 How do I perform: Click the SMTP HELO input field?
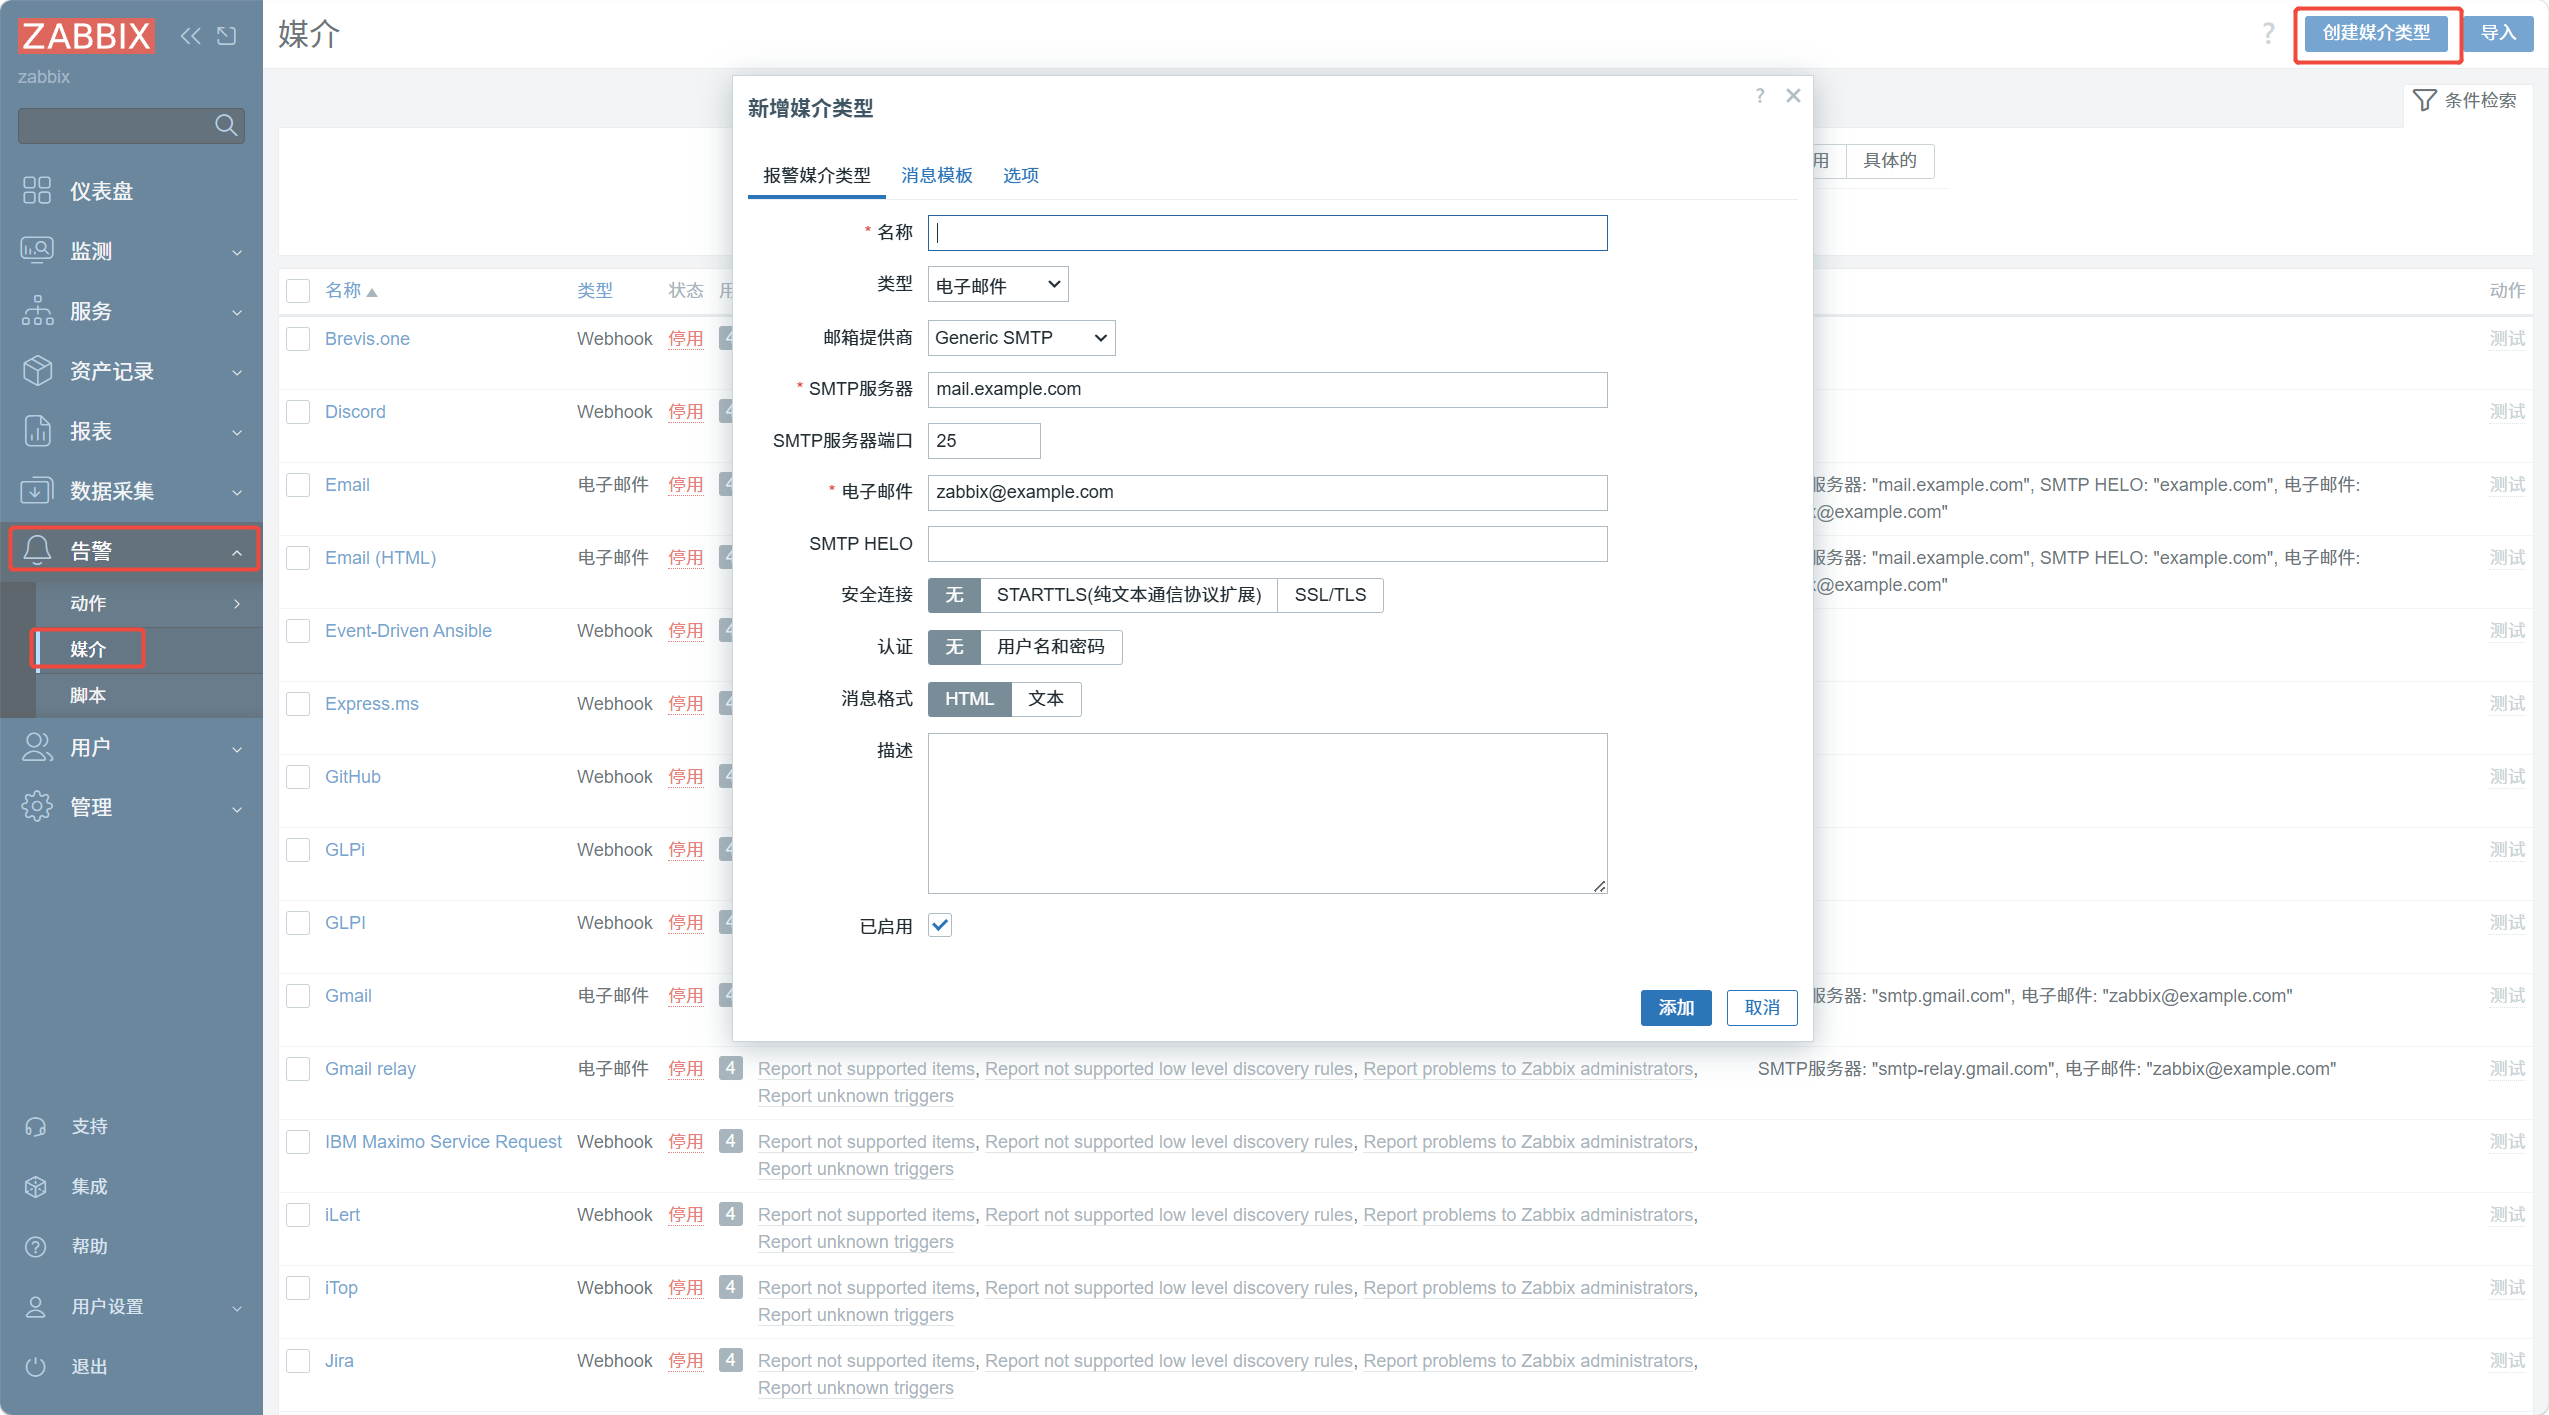[1267, 544]
